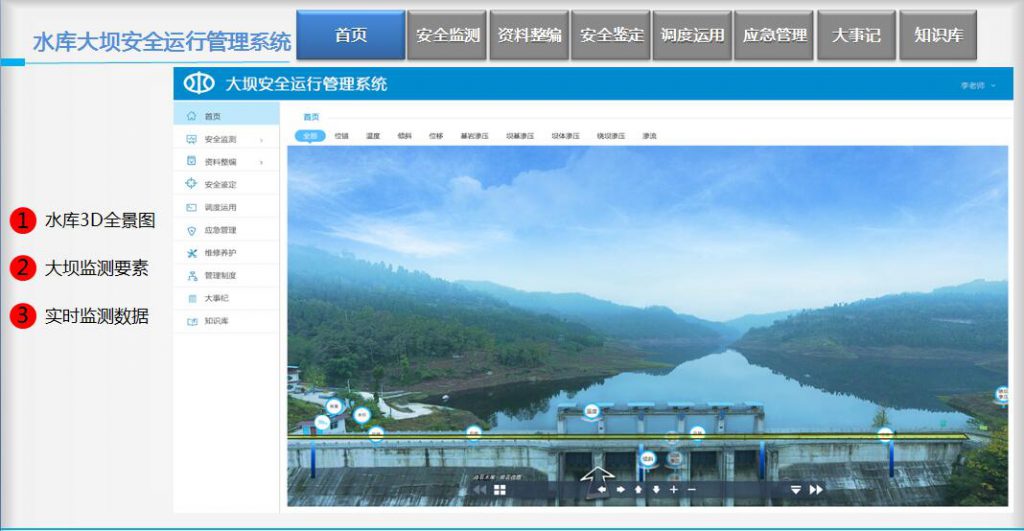1024x531 pixels.
Task: Skip to next panorama scene
Action: [x=816, y=490]
